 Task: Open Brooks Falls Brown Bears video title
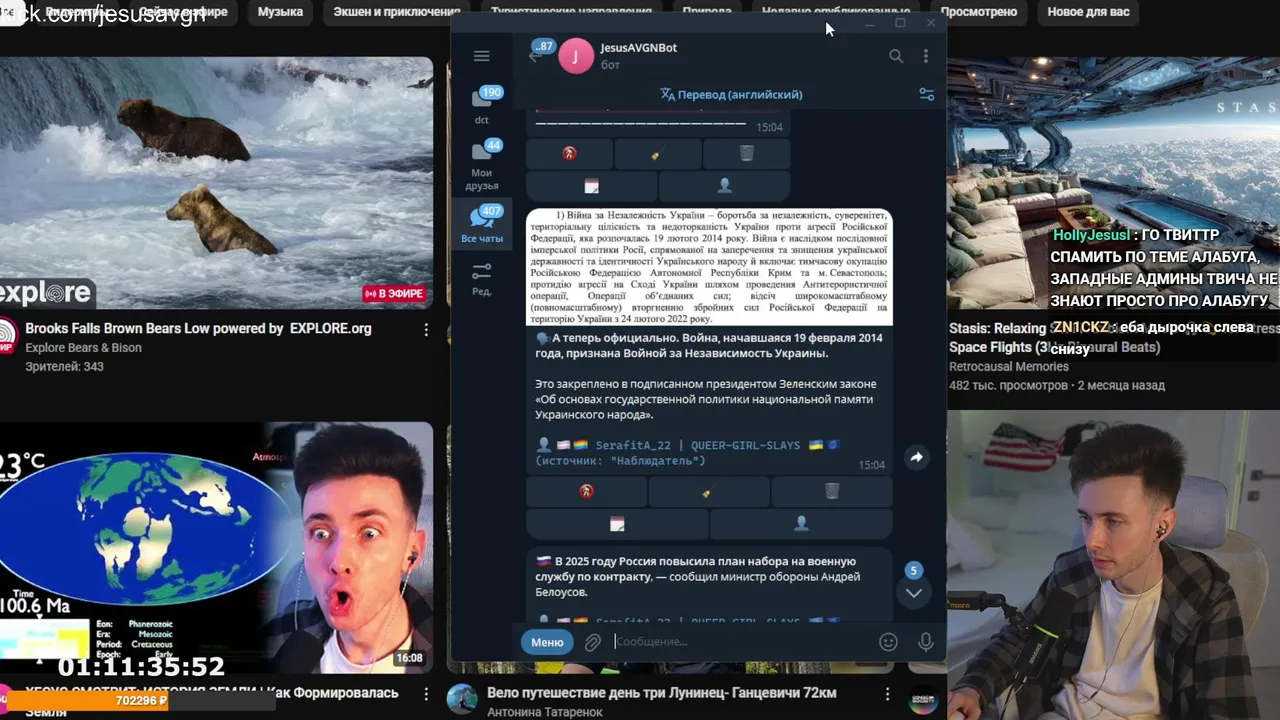point(198,328)
